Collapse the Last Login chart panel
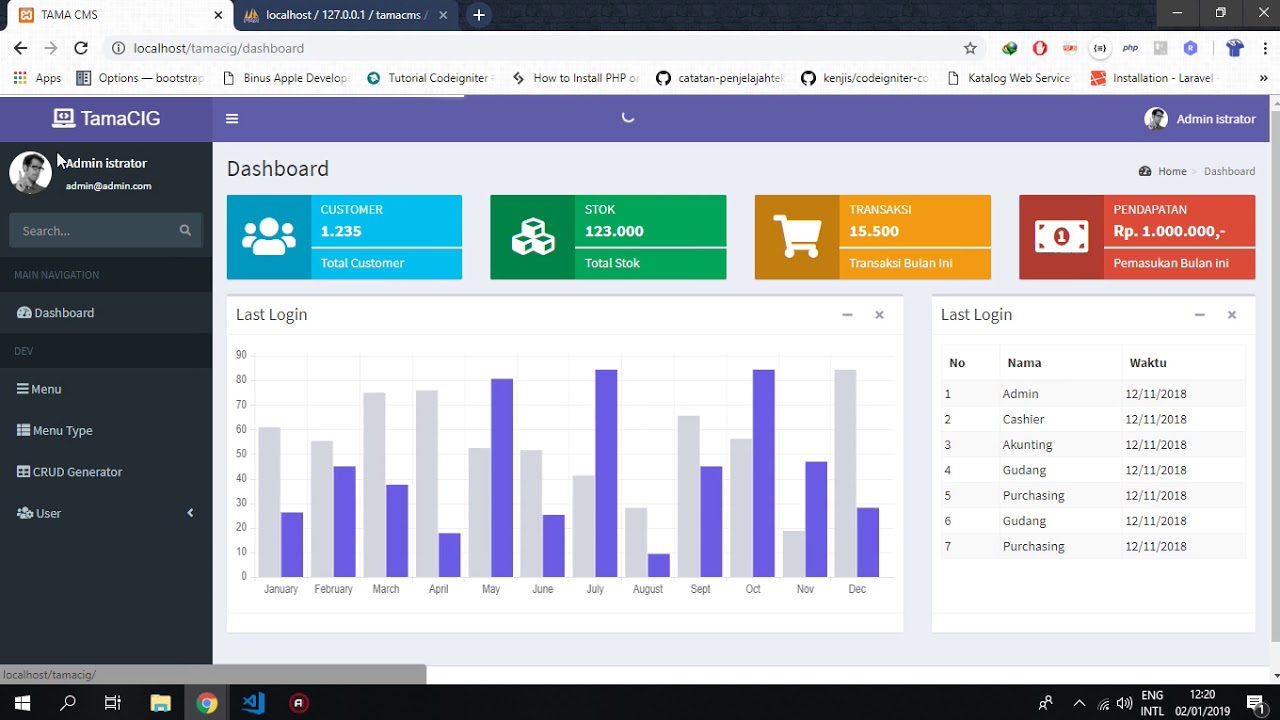Image resolution: width=1280 pixels, height=720 pixels. 847,315
